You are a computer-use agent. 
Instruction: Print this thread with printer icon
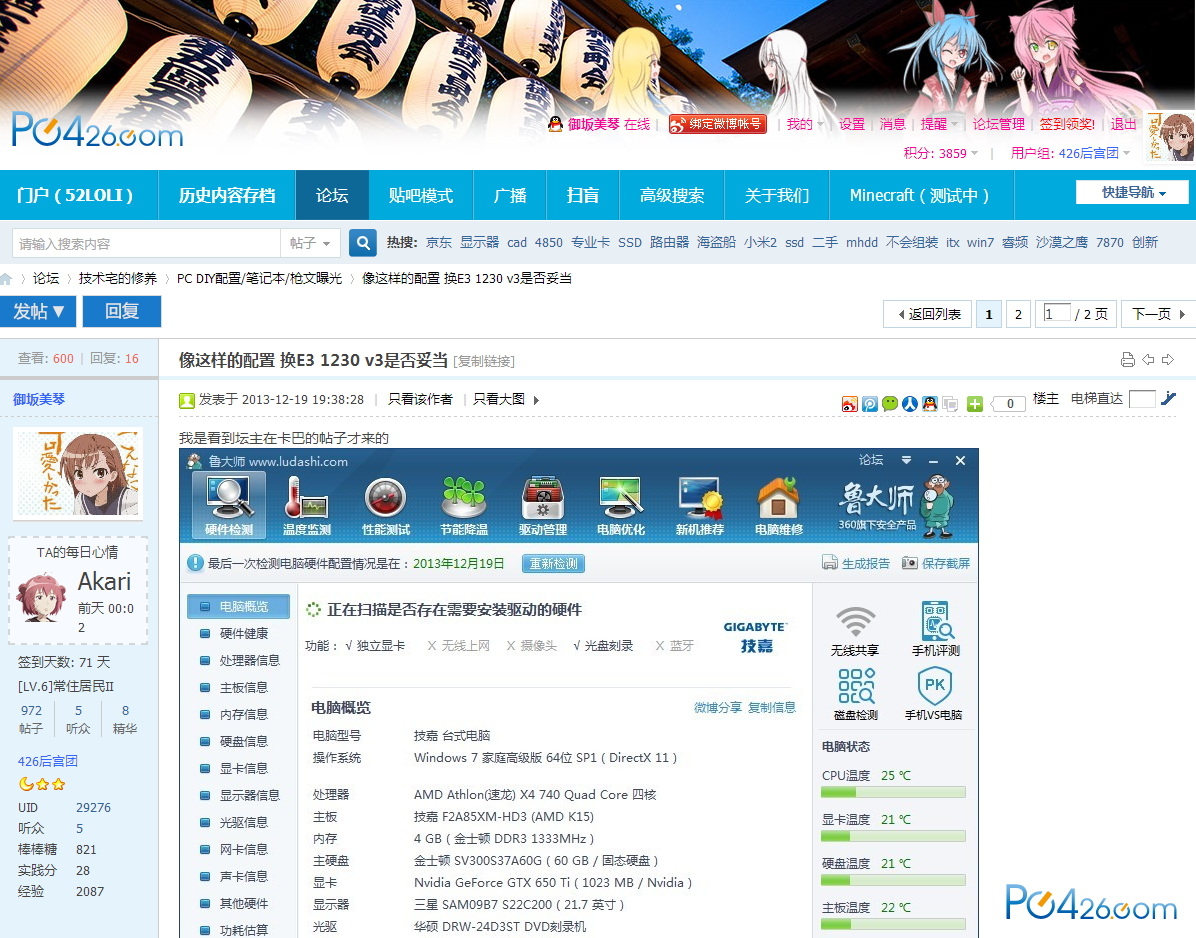1127,360
